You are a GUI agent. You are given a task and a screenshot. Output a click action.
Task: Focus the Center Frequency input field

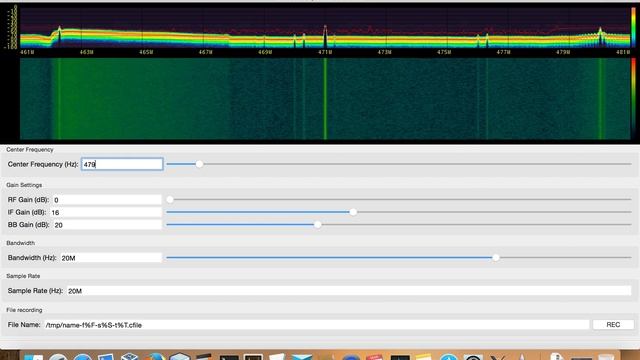click(x=122, y=164)
